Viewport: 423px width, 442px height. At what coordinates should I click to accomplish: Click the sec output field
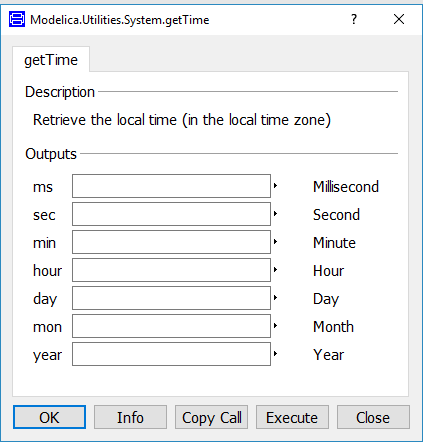tap(171, 214)
